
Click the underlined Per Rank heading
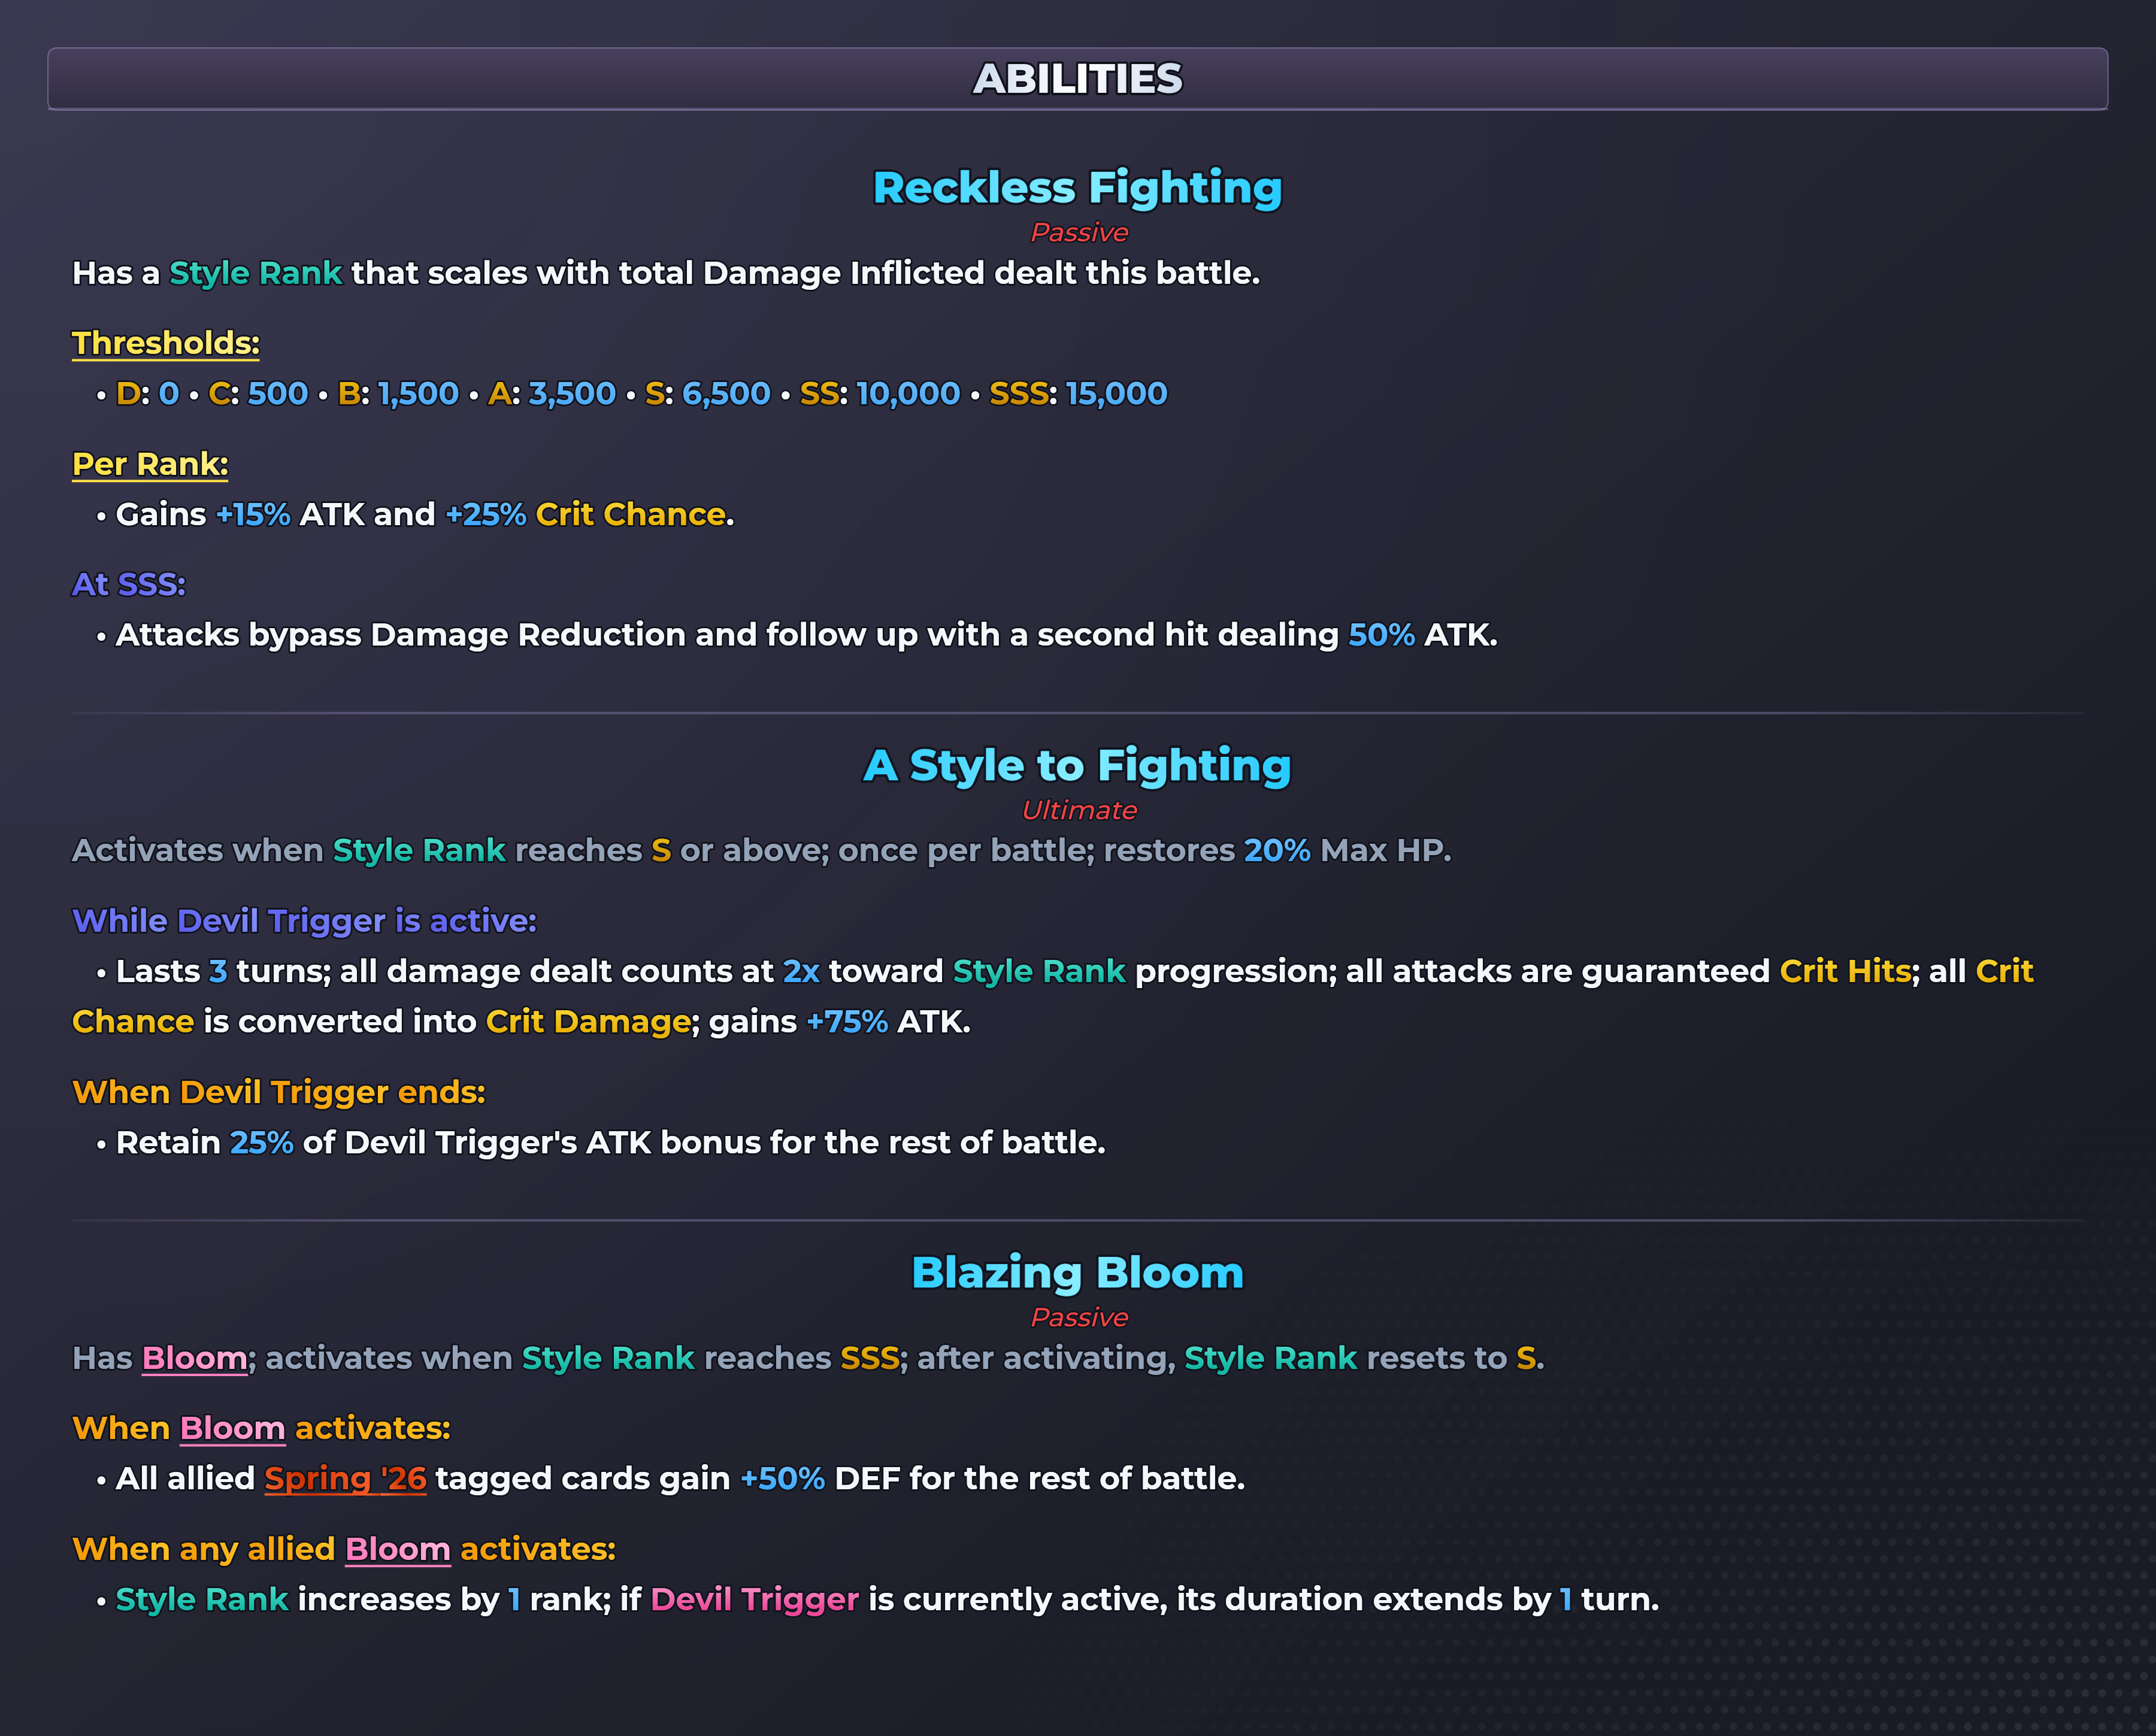coord(150,464)
